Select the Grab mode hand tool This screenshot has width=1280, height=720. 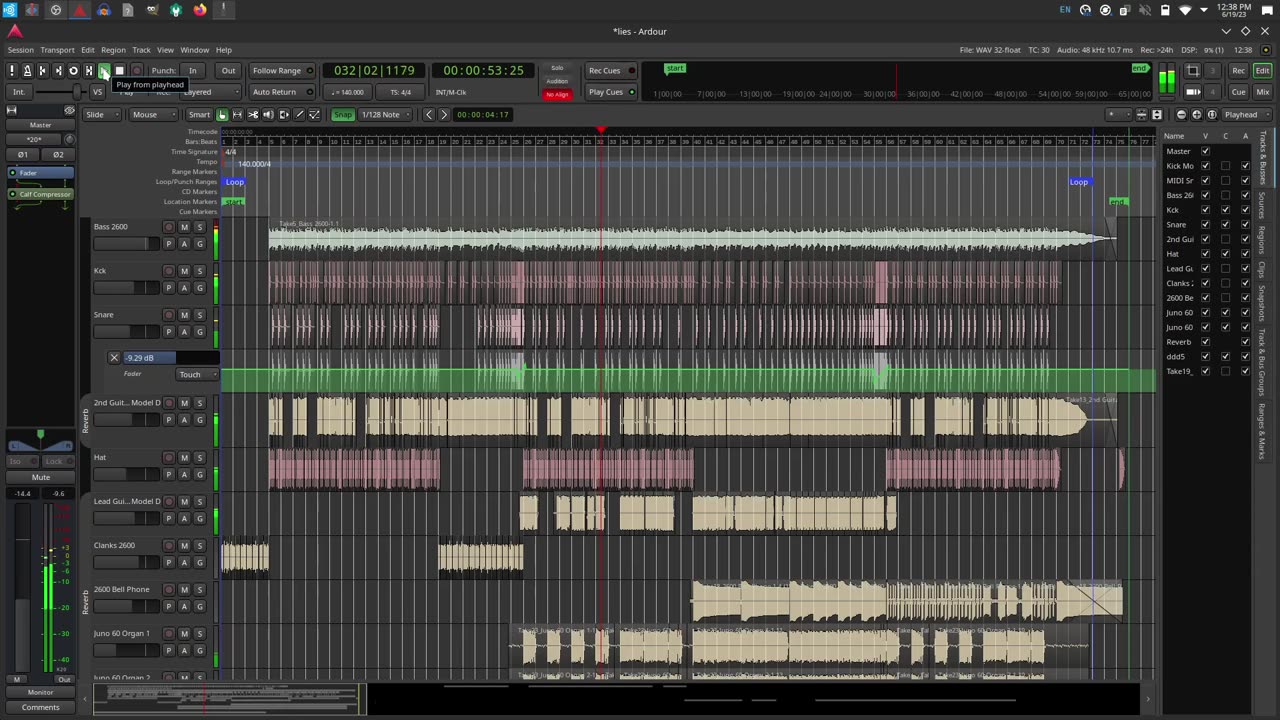(222, 115)
